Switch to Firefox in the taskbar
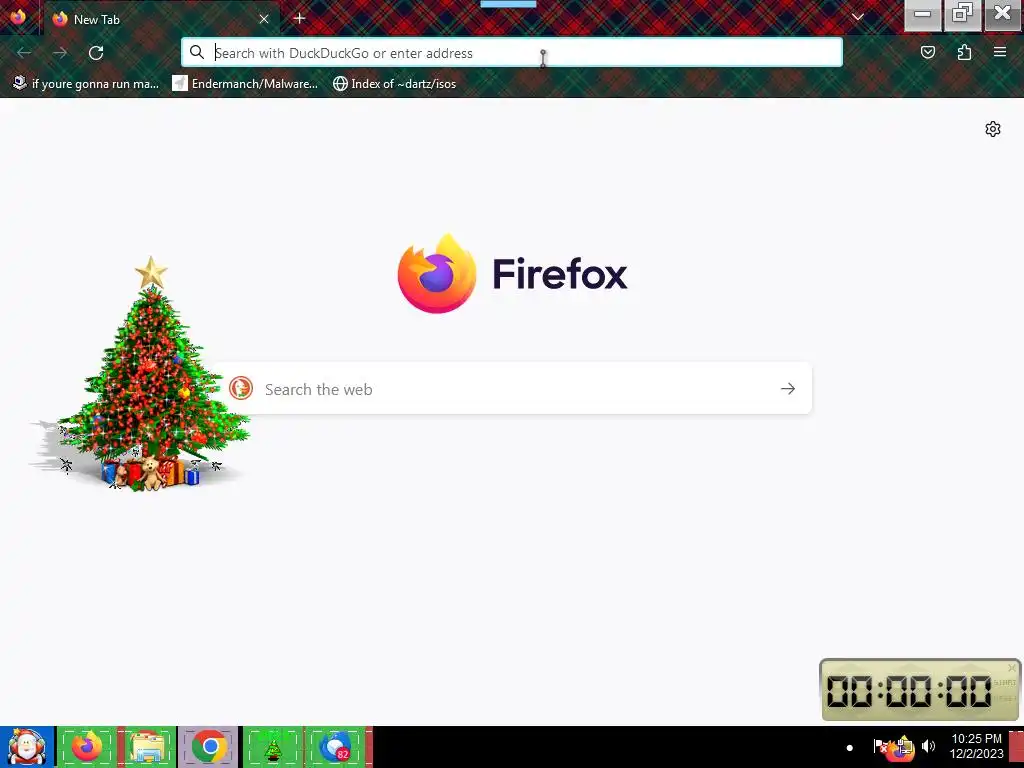The image size is (1024, 768). point(87,747)
